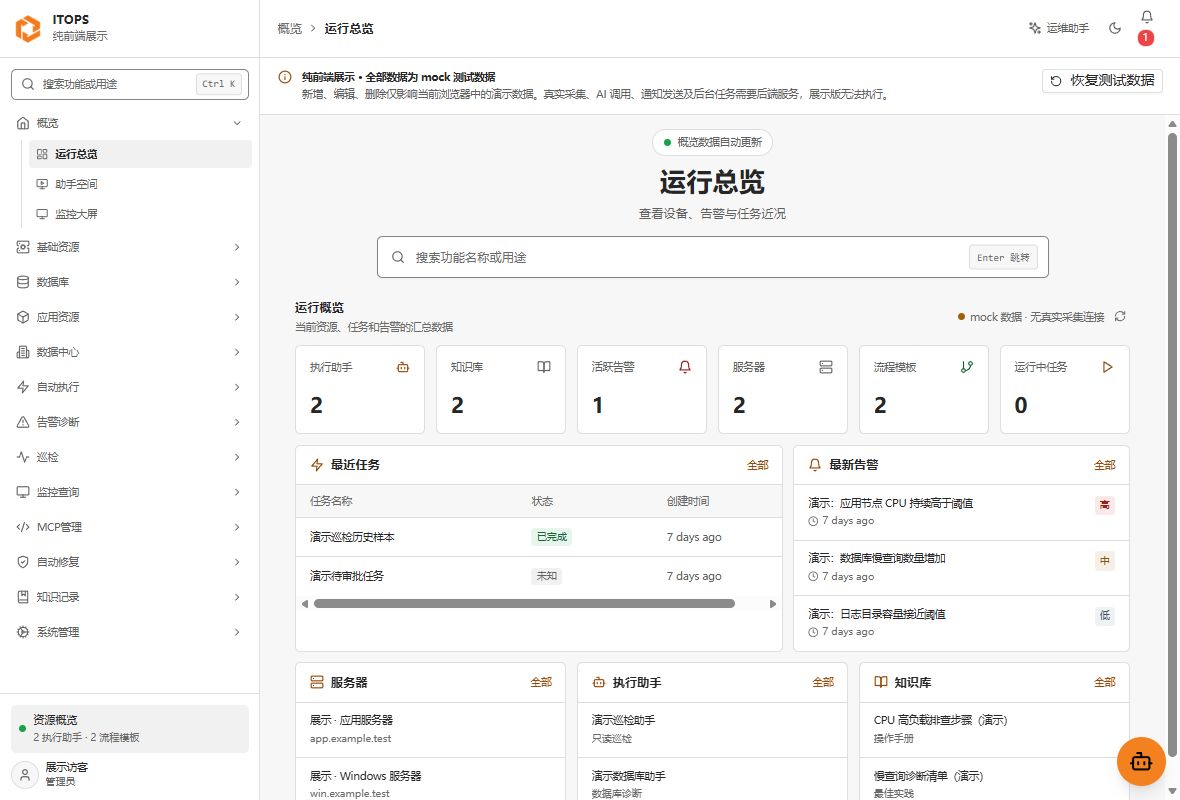Open 监控大屏 in sidebar

pyautogui.click(x=140, y=214)
